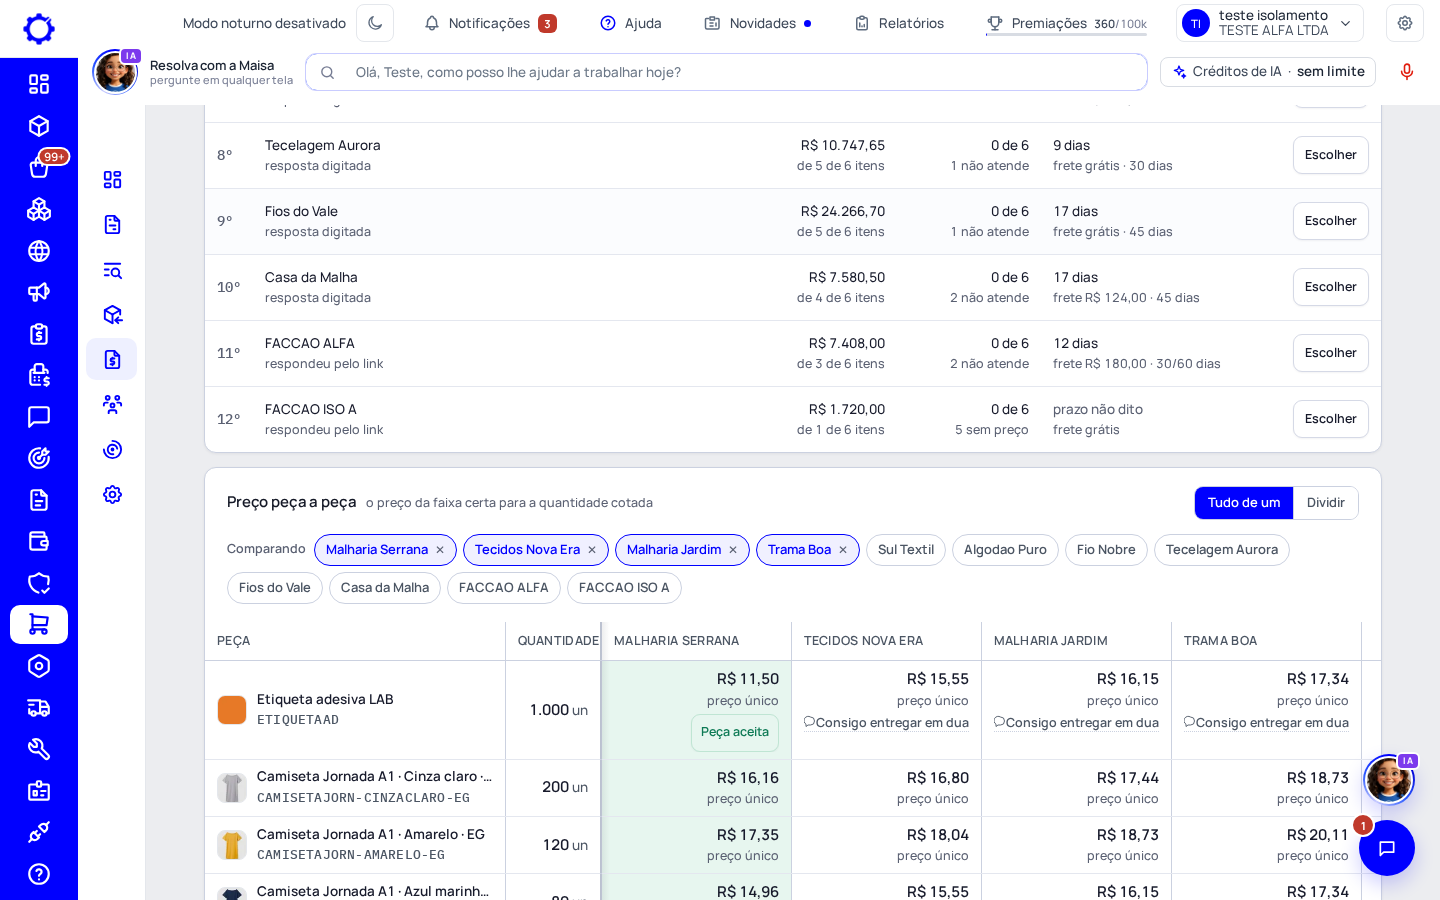Add Sul Textil to comparison
The height and width of the screenshot is (900, 1440).
(906, 550)
